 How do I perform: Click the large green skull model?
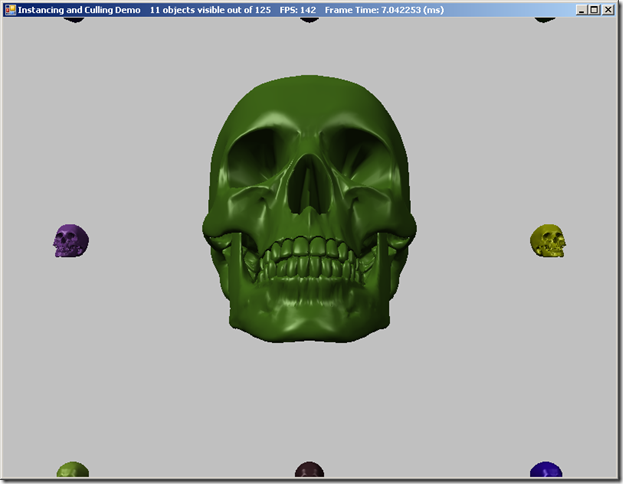point(309,209)
